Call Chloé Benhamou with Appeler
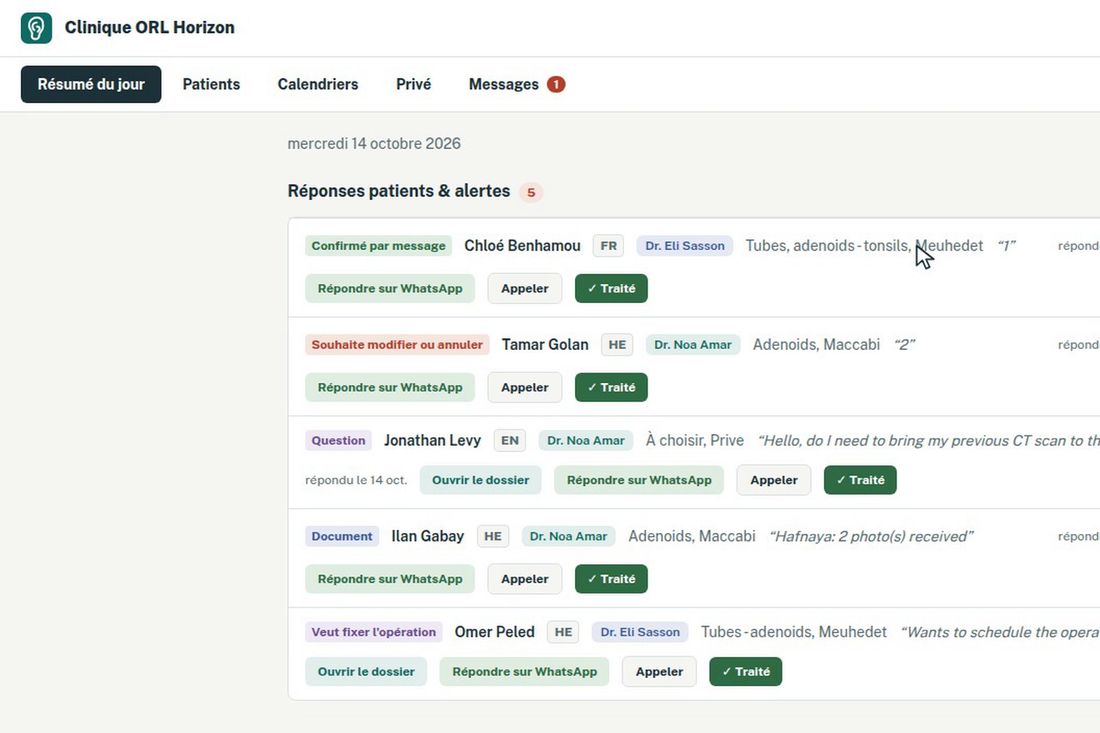1100x733 pixels. point(525,288)
